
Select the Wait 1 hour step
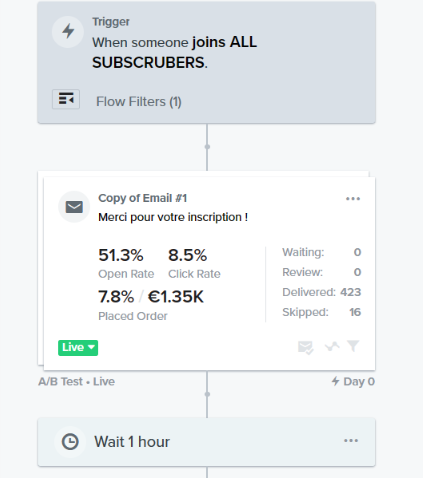point(207,442)
